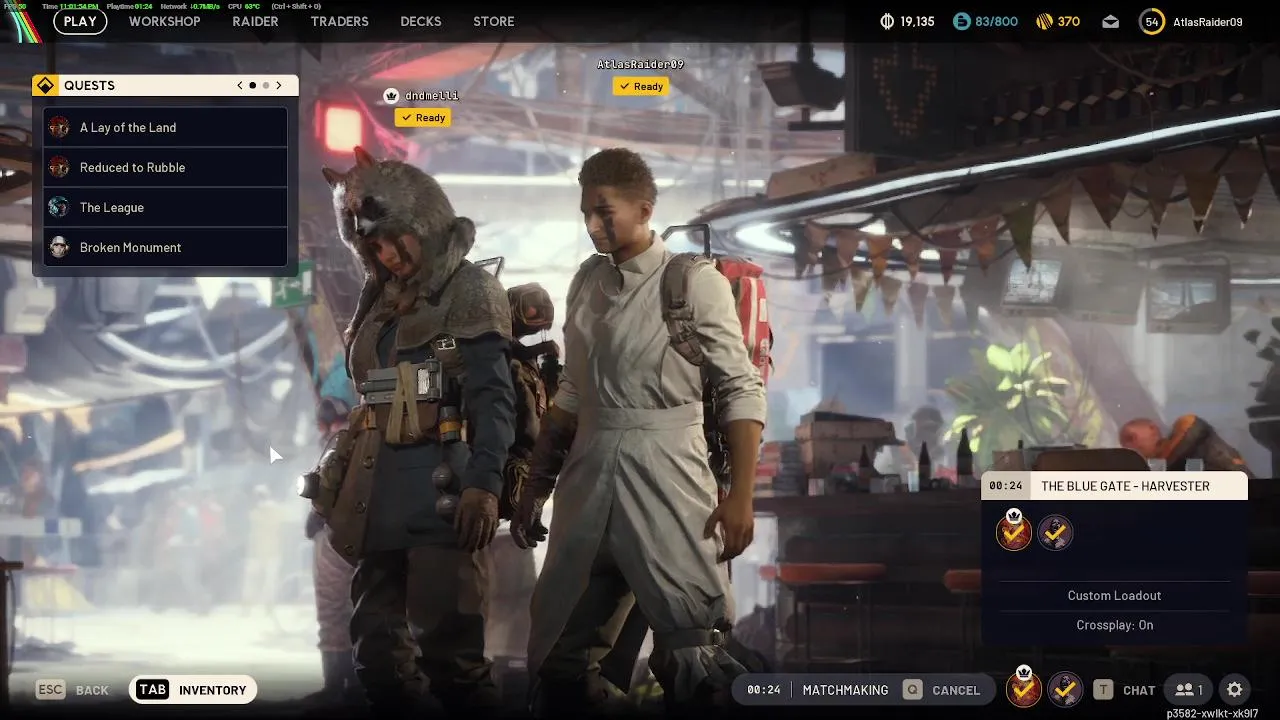Image resolution: width=1280 pixels, height=720 pixels.
Task: Switch to the RAIDER tab
Action: click(255, 21)
